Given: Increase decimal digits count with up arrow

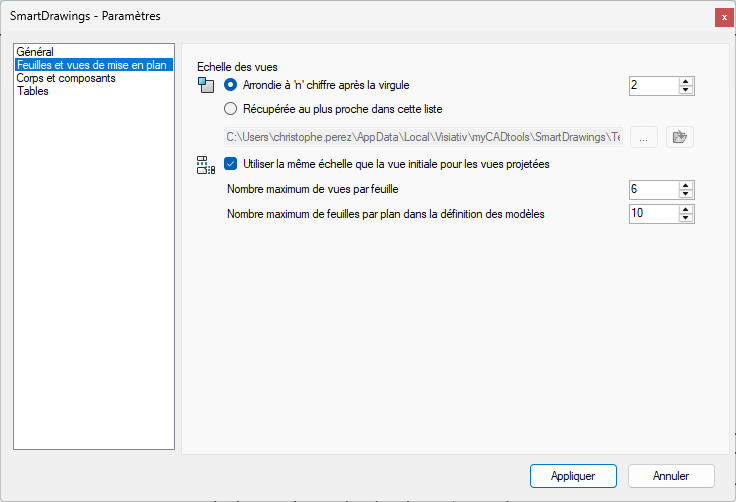Looking at the screenshot, I should (x=685, y=81).
